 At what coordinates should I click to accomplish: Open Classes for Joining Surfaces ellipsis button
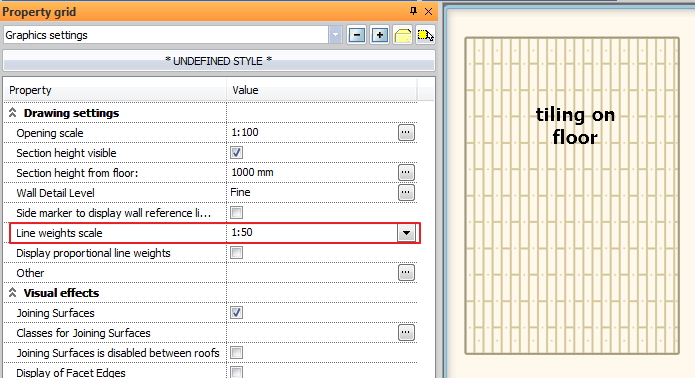406,332
